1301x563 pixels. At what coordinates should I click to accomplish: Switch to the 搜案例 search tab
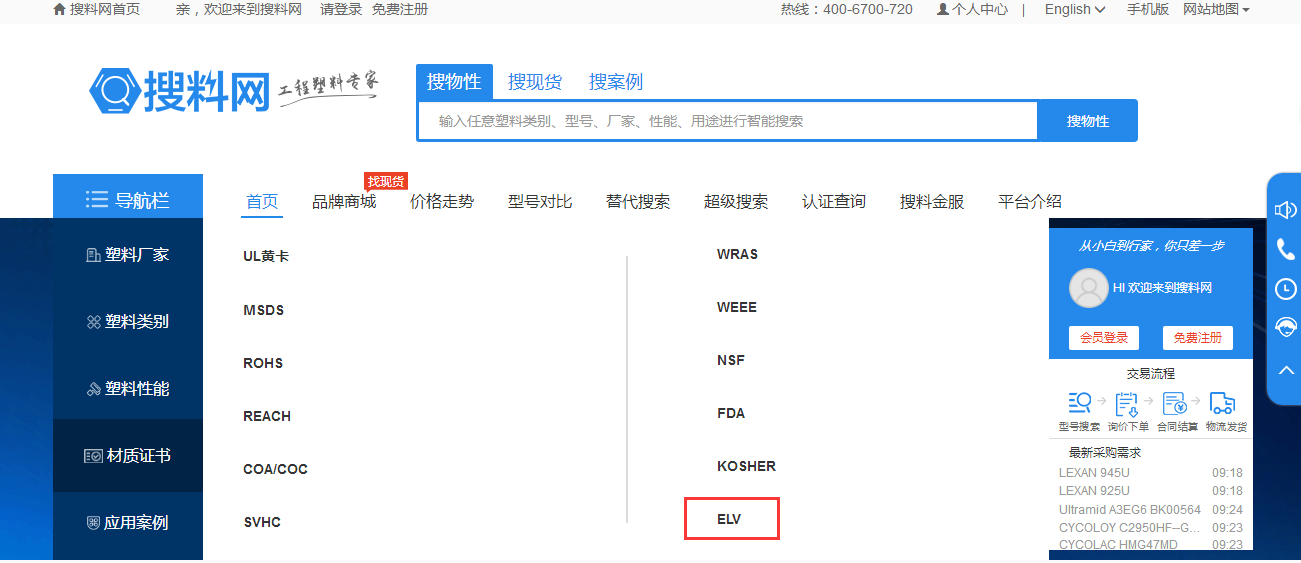[x=615, y=82]
